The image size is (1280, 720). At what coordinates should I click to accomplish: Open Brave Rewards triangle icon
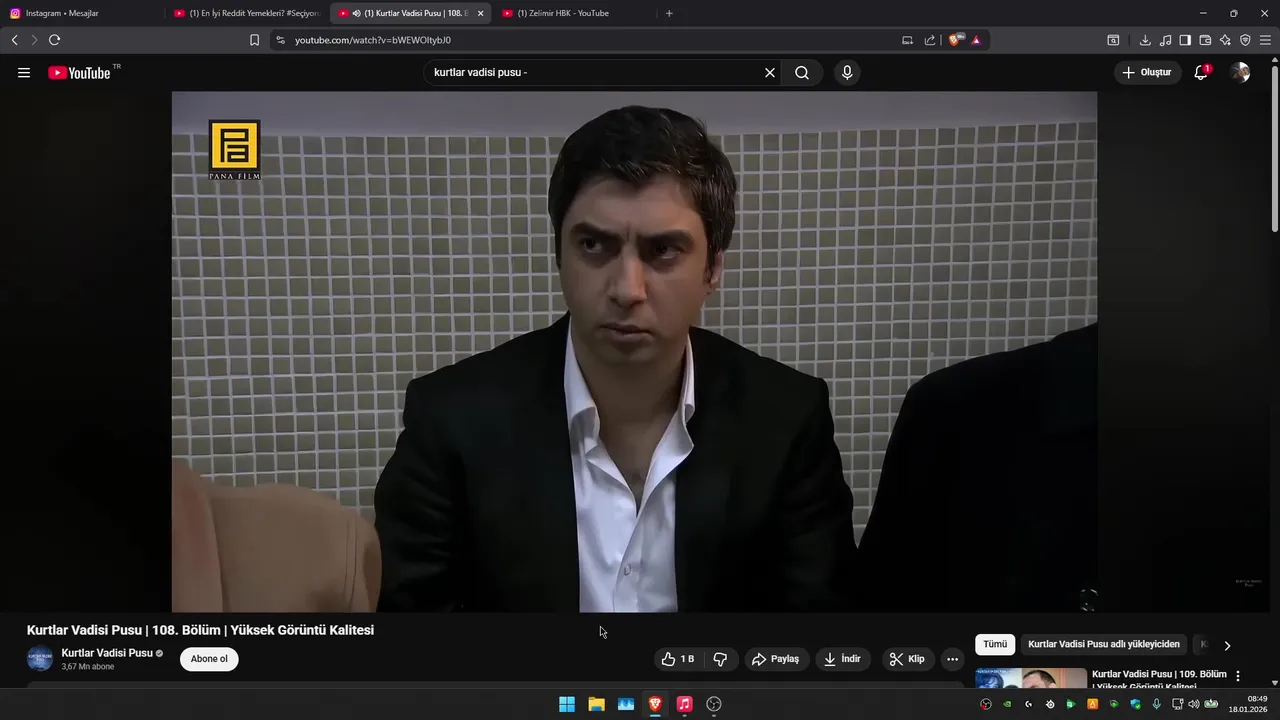coord(976,40)
